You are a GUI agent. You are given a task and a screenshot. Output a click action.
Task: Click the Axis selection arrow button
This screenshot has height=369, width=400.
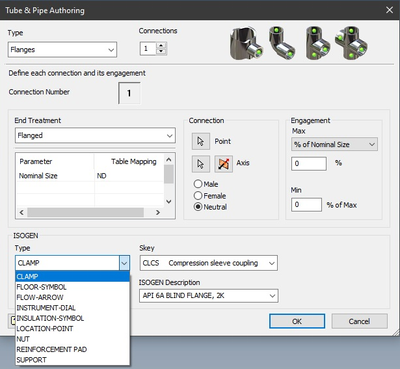click(x=201, y=164)
